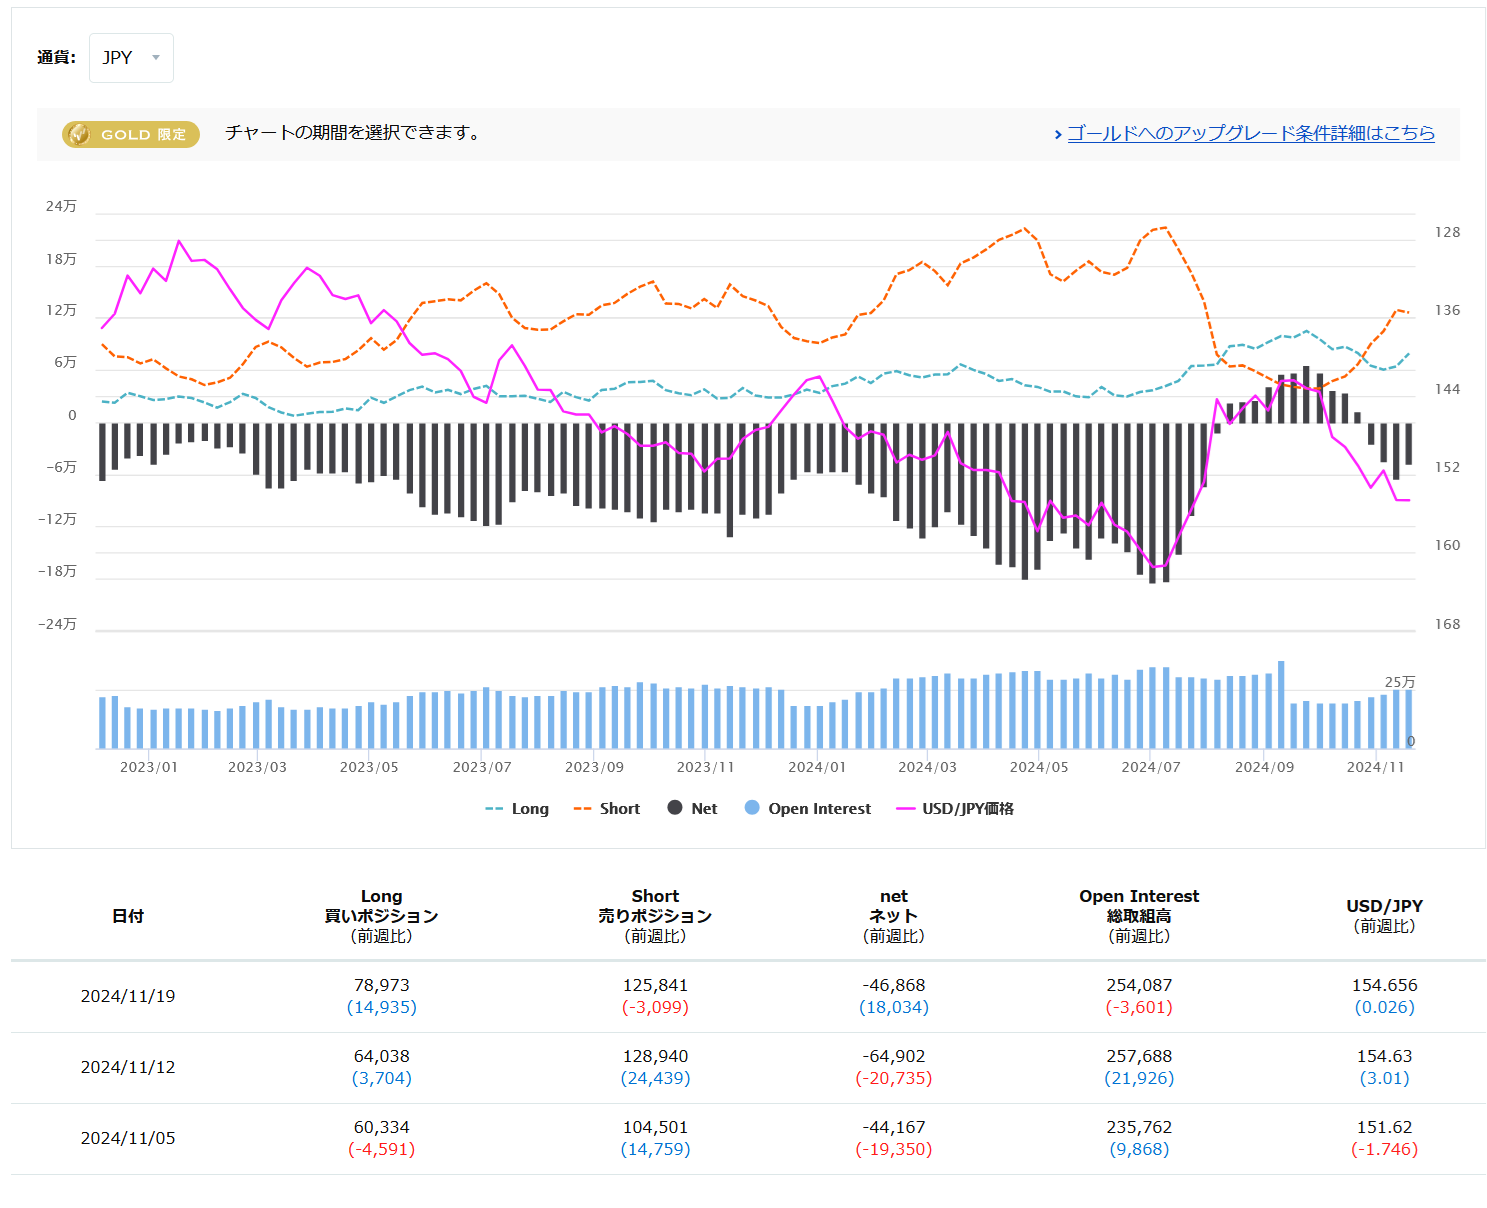Click the 日付 column header
The image size is (1487, 1208).
pos(128,916)
